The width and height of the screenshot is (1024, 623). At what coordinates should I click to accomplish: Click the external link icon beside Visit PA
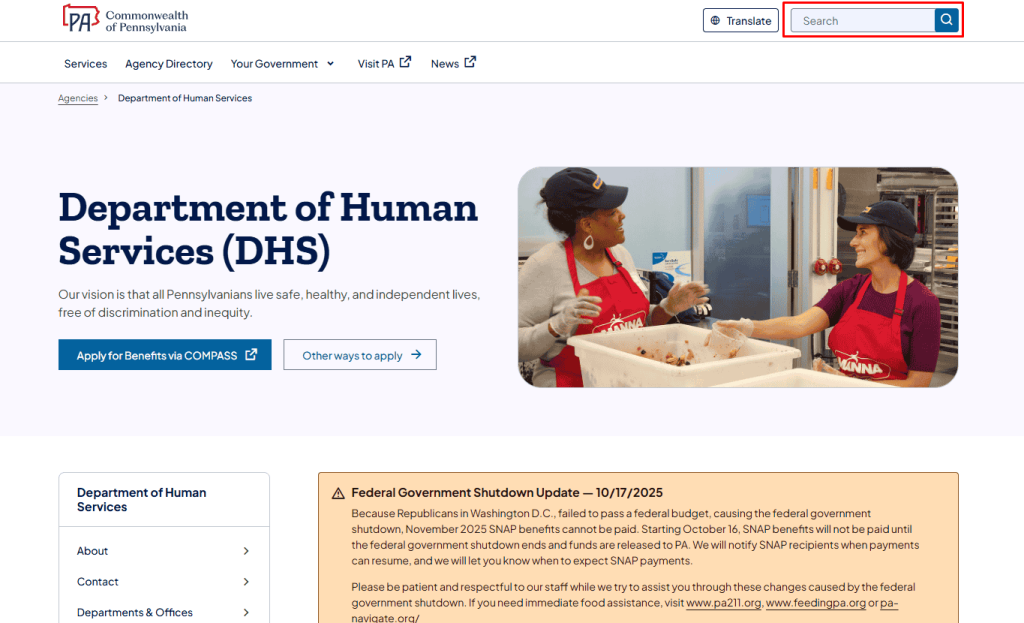(x=405, y=62)
